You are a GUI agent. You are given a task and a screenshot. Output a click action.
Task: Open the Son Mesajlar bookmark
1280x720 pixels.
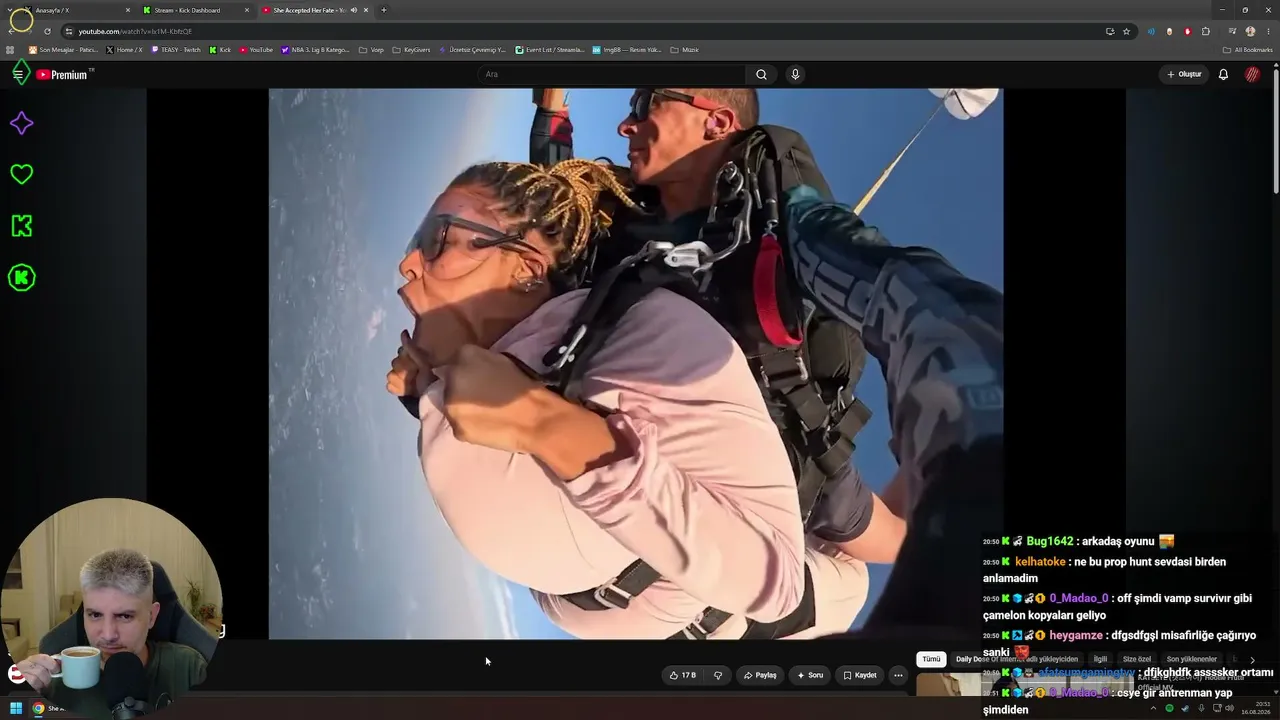click(63, 50)
